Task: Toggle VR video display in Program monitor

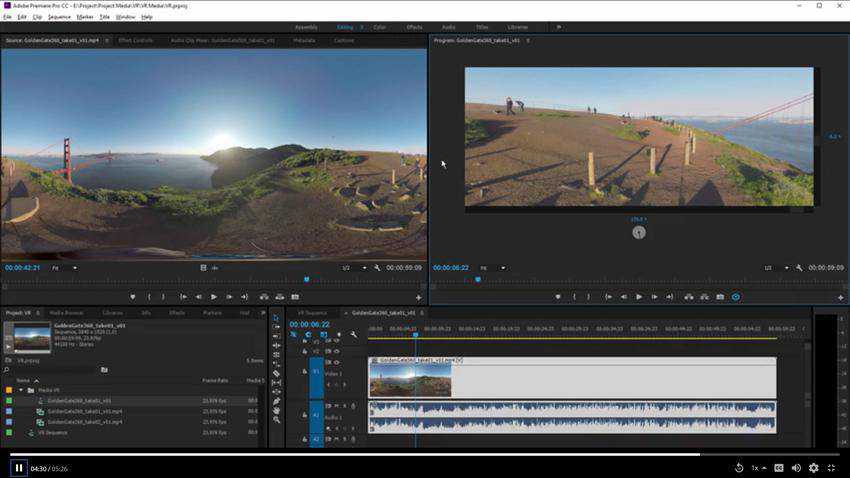Action: click(x=736, y=297)
